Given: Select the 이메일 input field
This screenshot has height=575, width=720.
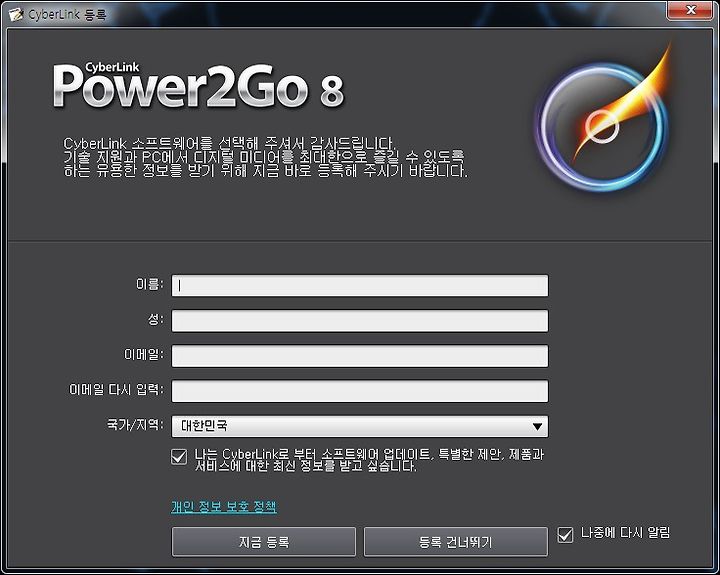Looking at the screenshot, I should coord(360,356).
